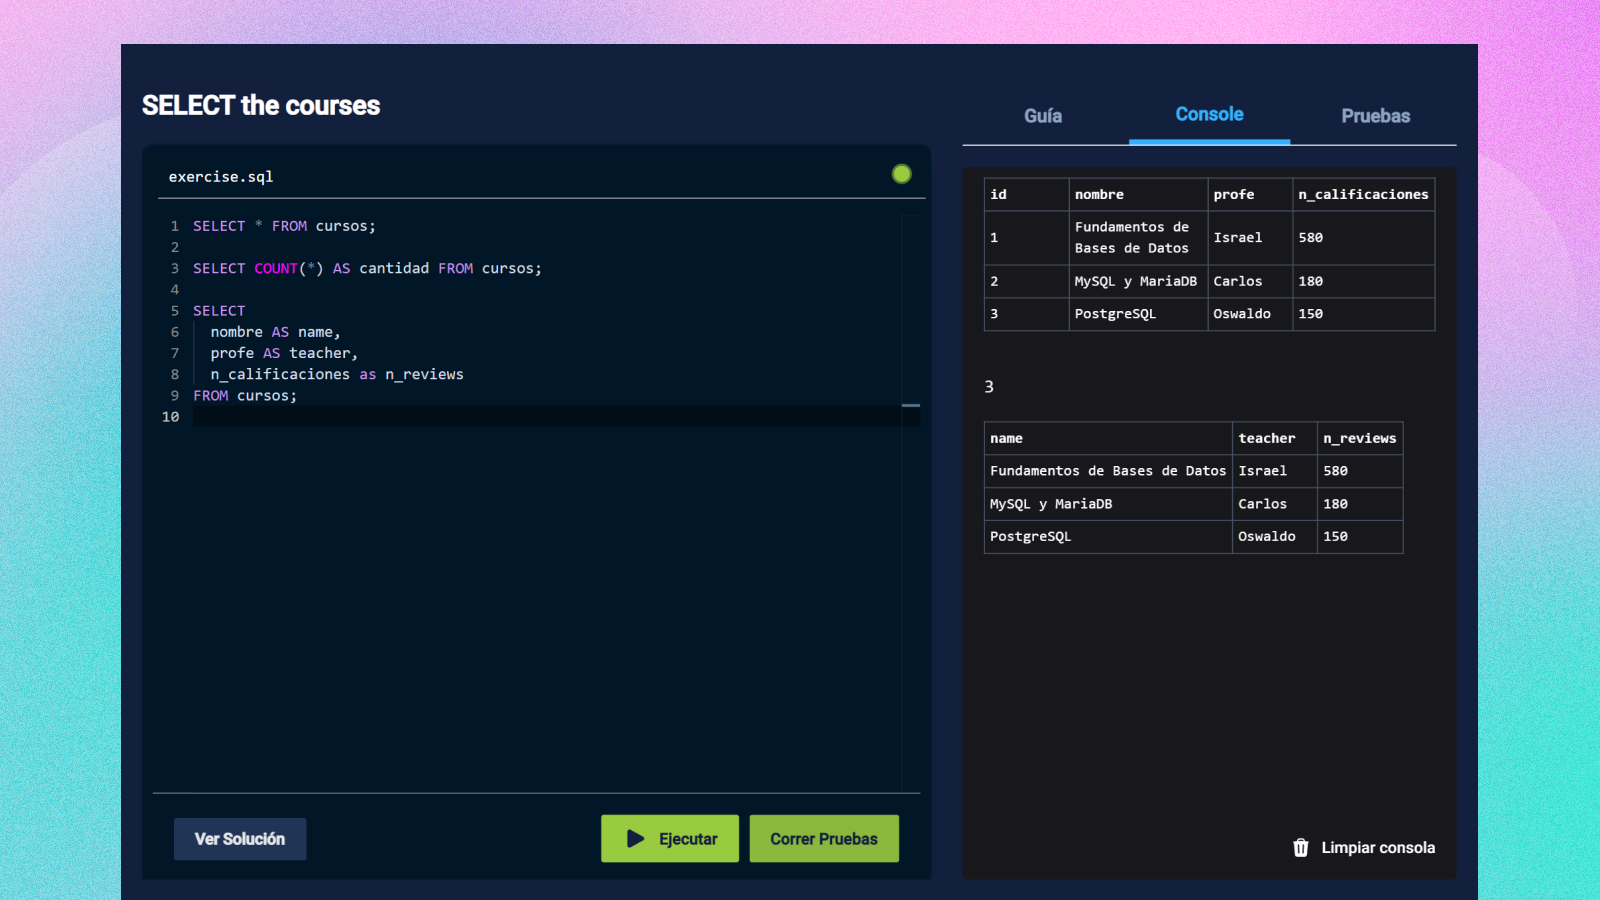
Task: Click line 1 containing SELECT * FROM cursos
Action: pos(284,226)
